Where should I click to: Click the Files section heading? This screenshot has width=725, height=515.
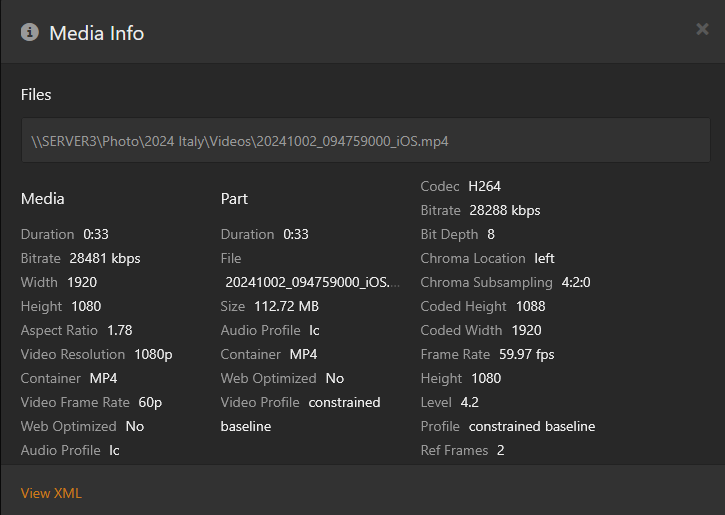pos(36,95)
